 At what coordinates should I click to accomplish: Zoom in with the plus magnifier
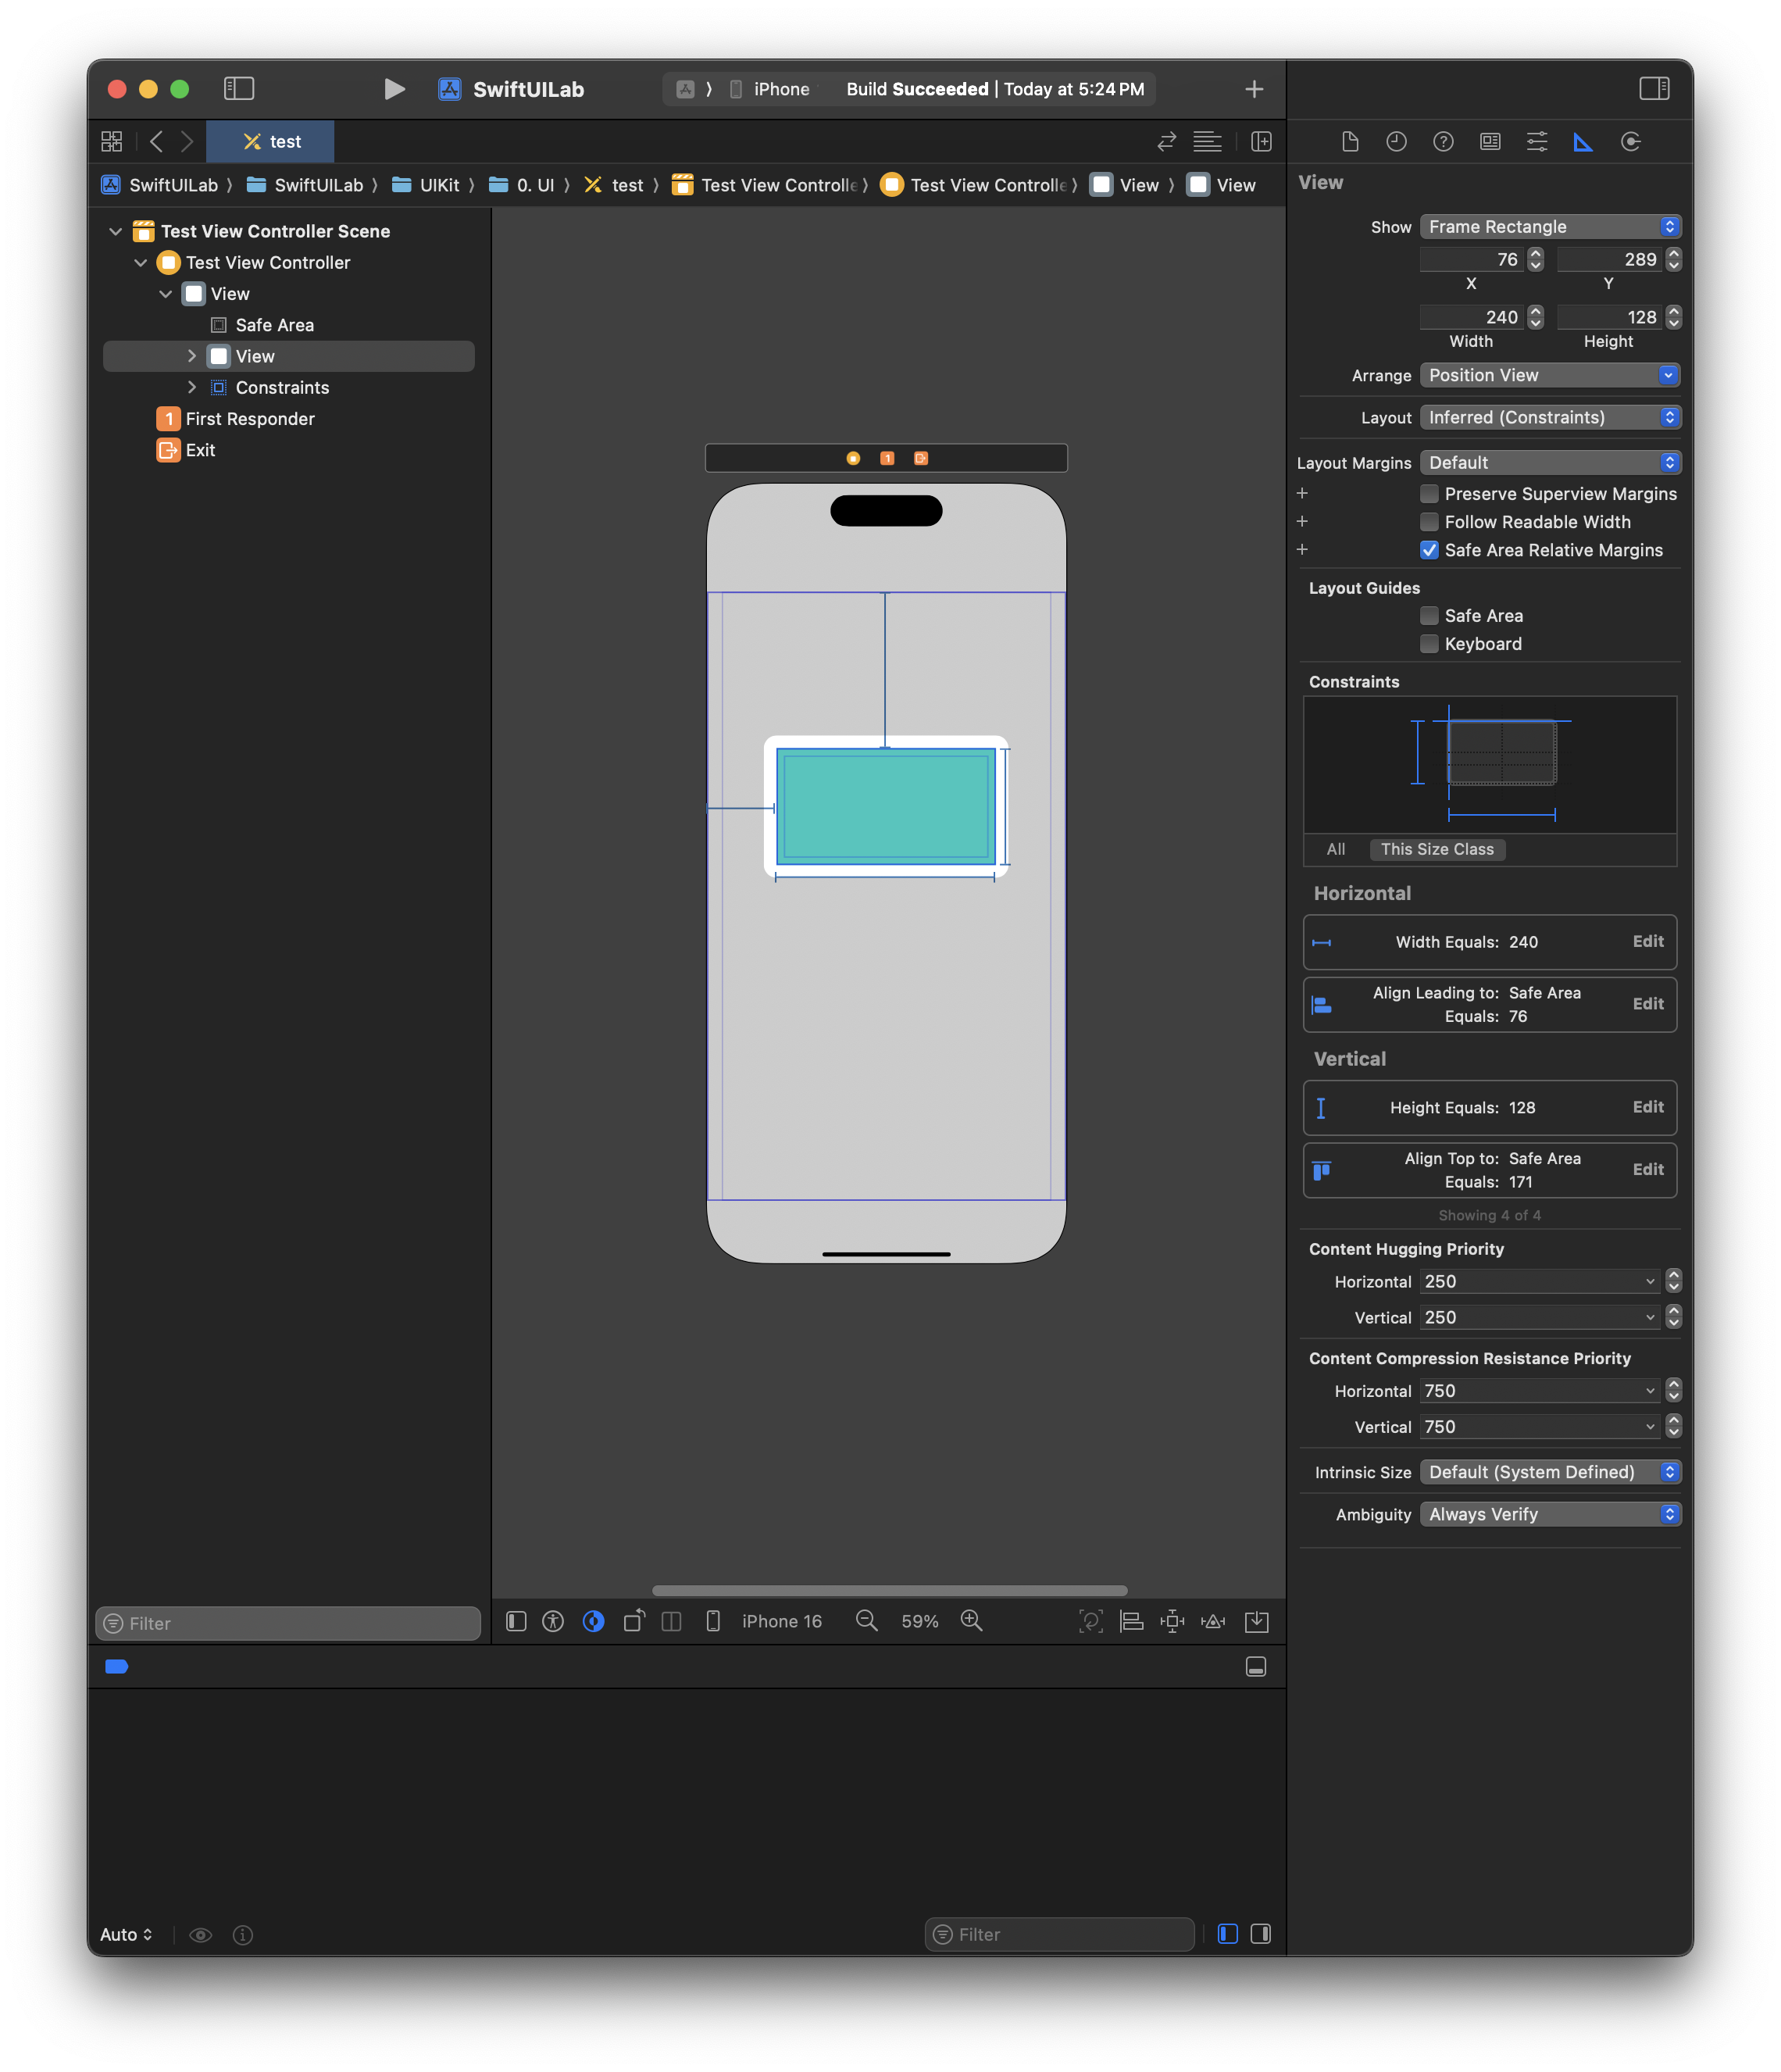pyautogui.click(x=971, y=1621)
